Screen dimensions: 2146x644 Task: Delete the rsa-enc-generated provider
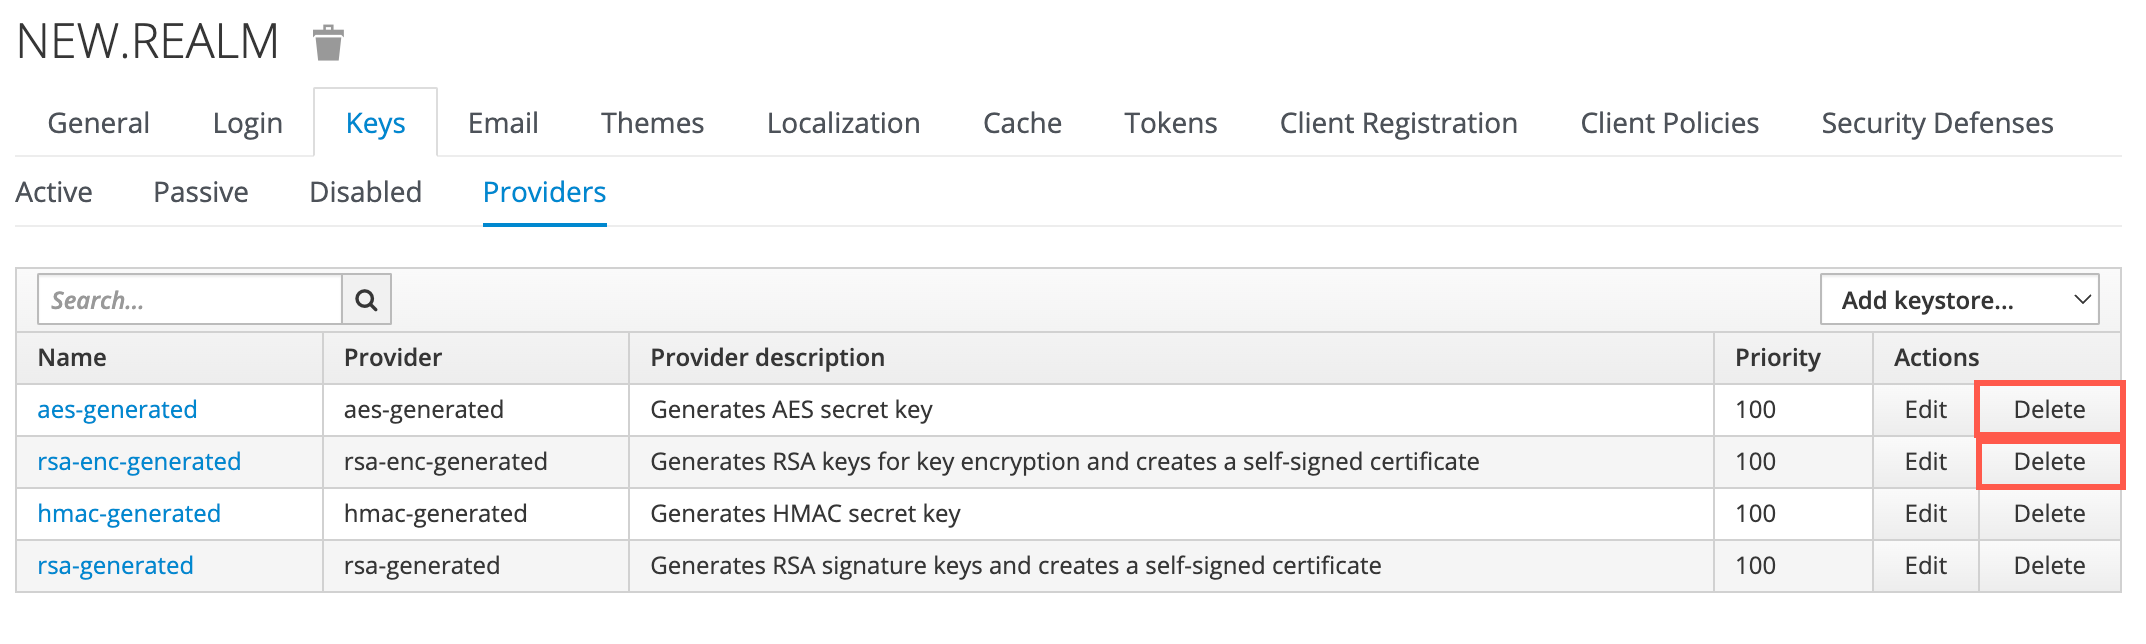tap(2049, 462)
